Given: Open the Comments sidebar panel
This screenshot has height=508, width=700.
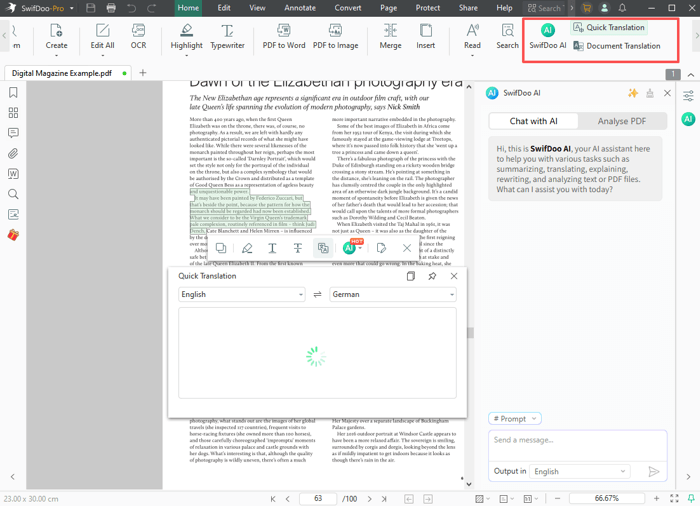Looking at the screenshot, I should pyautogui.click(x=13, y=133).
